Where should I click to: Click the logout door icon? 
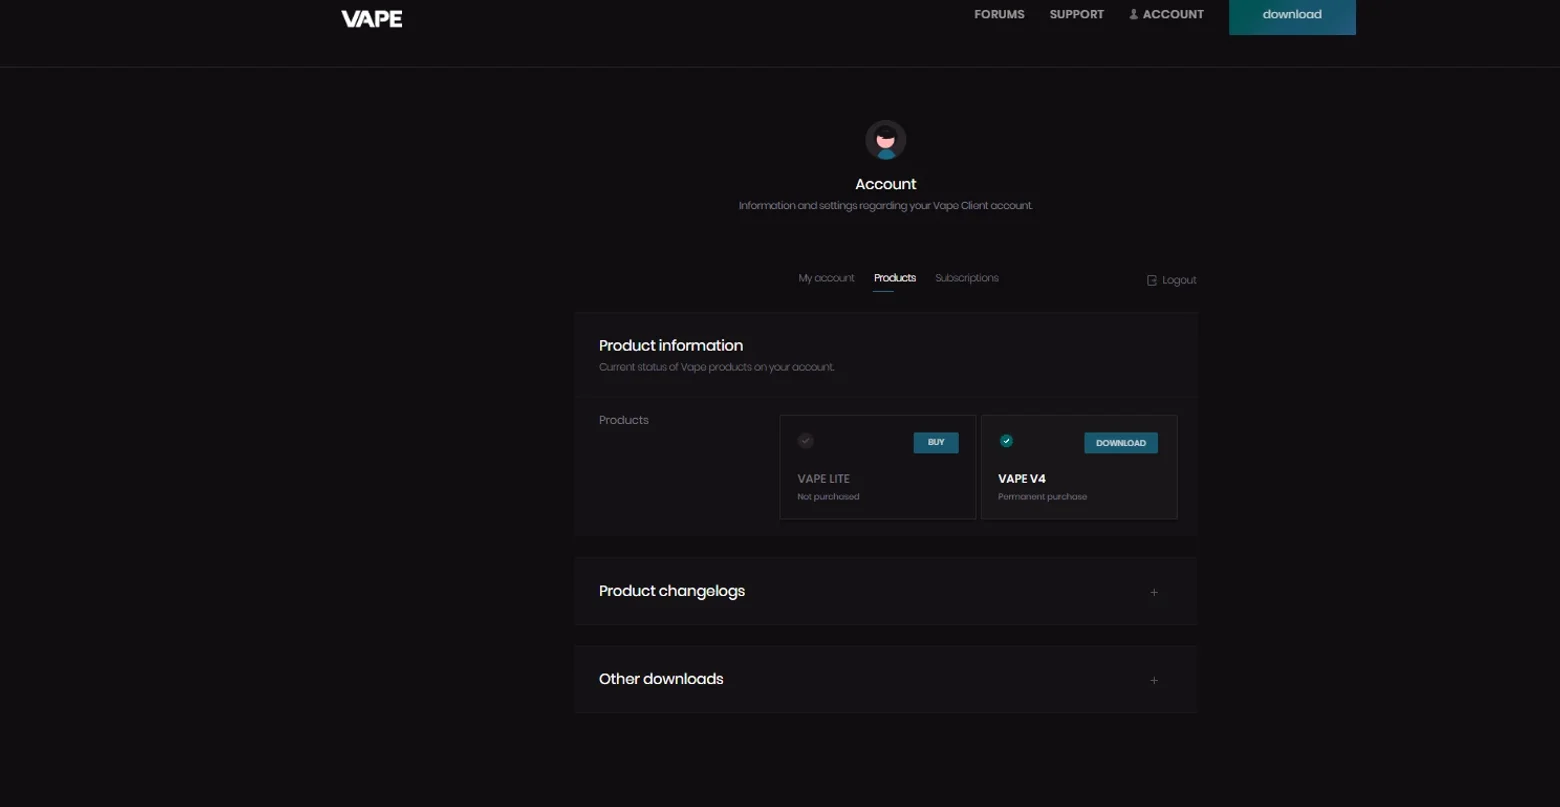point(1152,280)
